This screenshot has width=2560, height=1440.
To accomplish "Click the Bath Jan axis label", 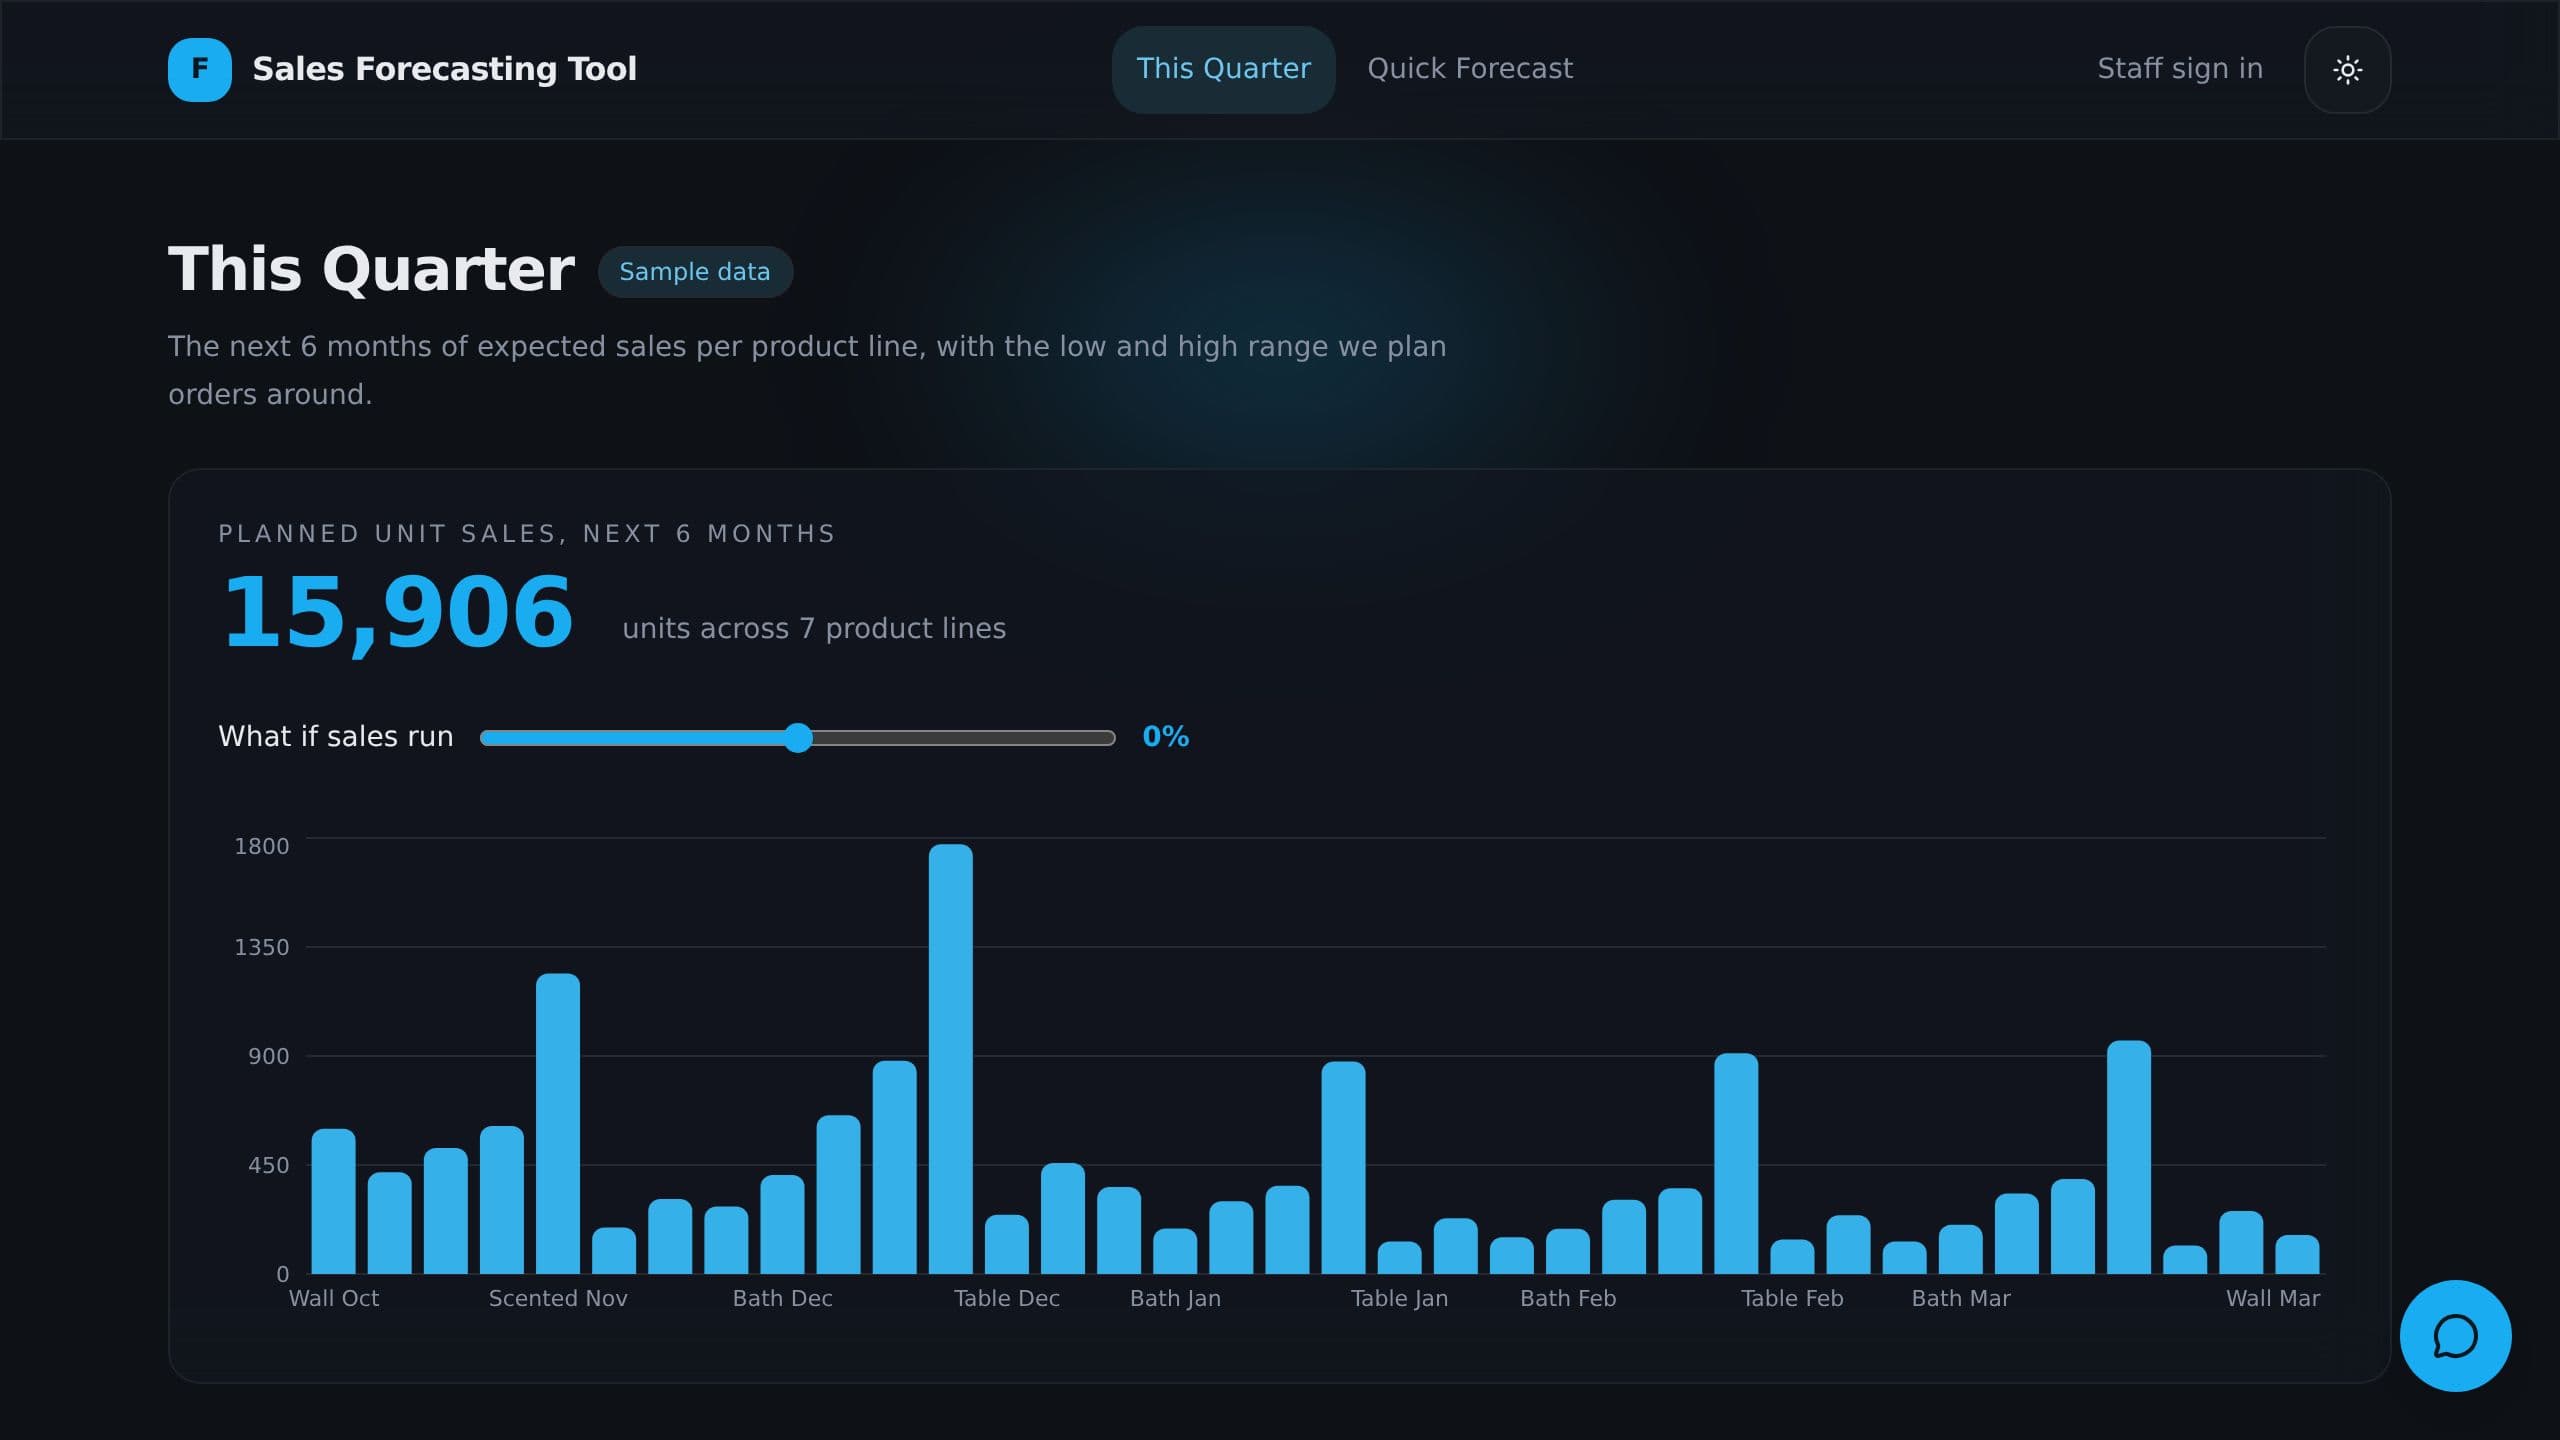I will 1175,1298.
